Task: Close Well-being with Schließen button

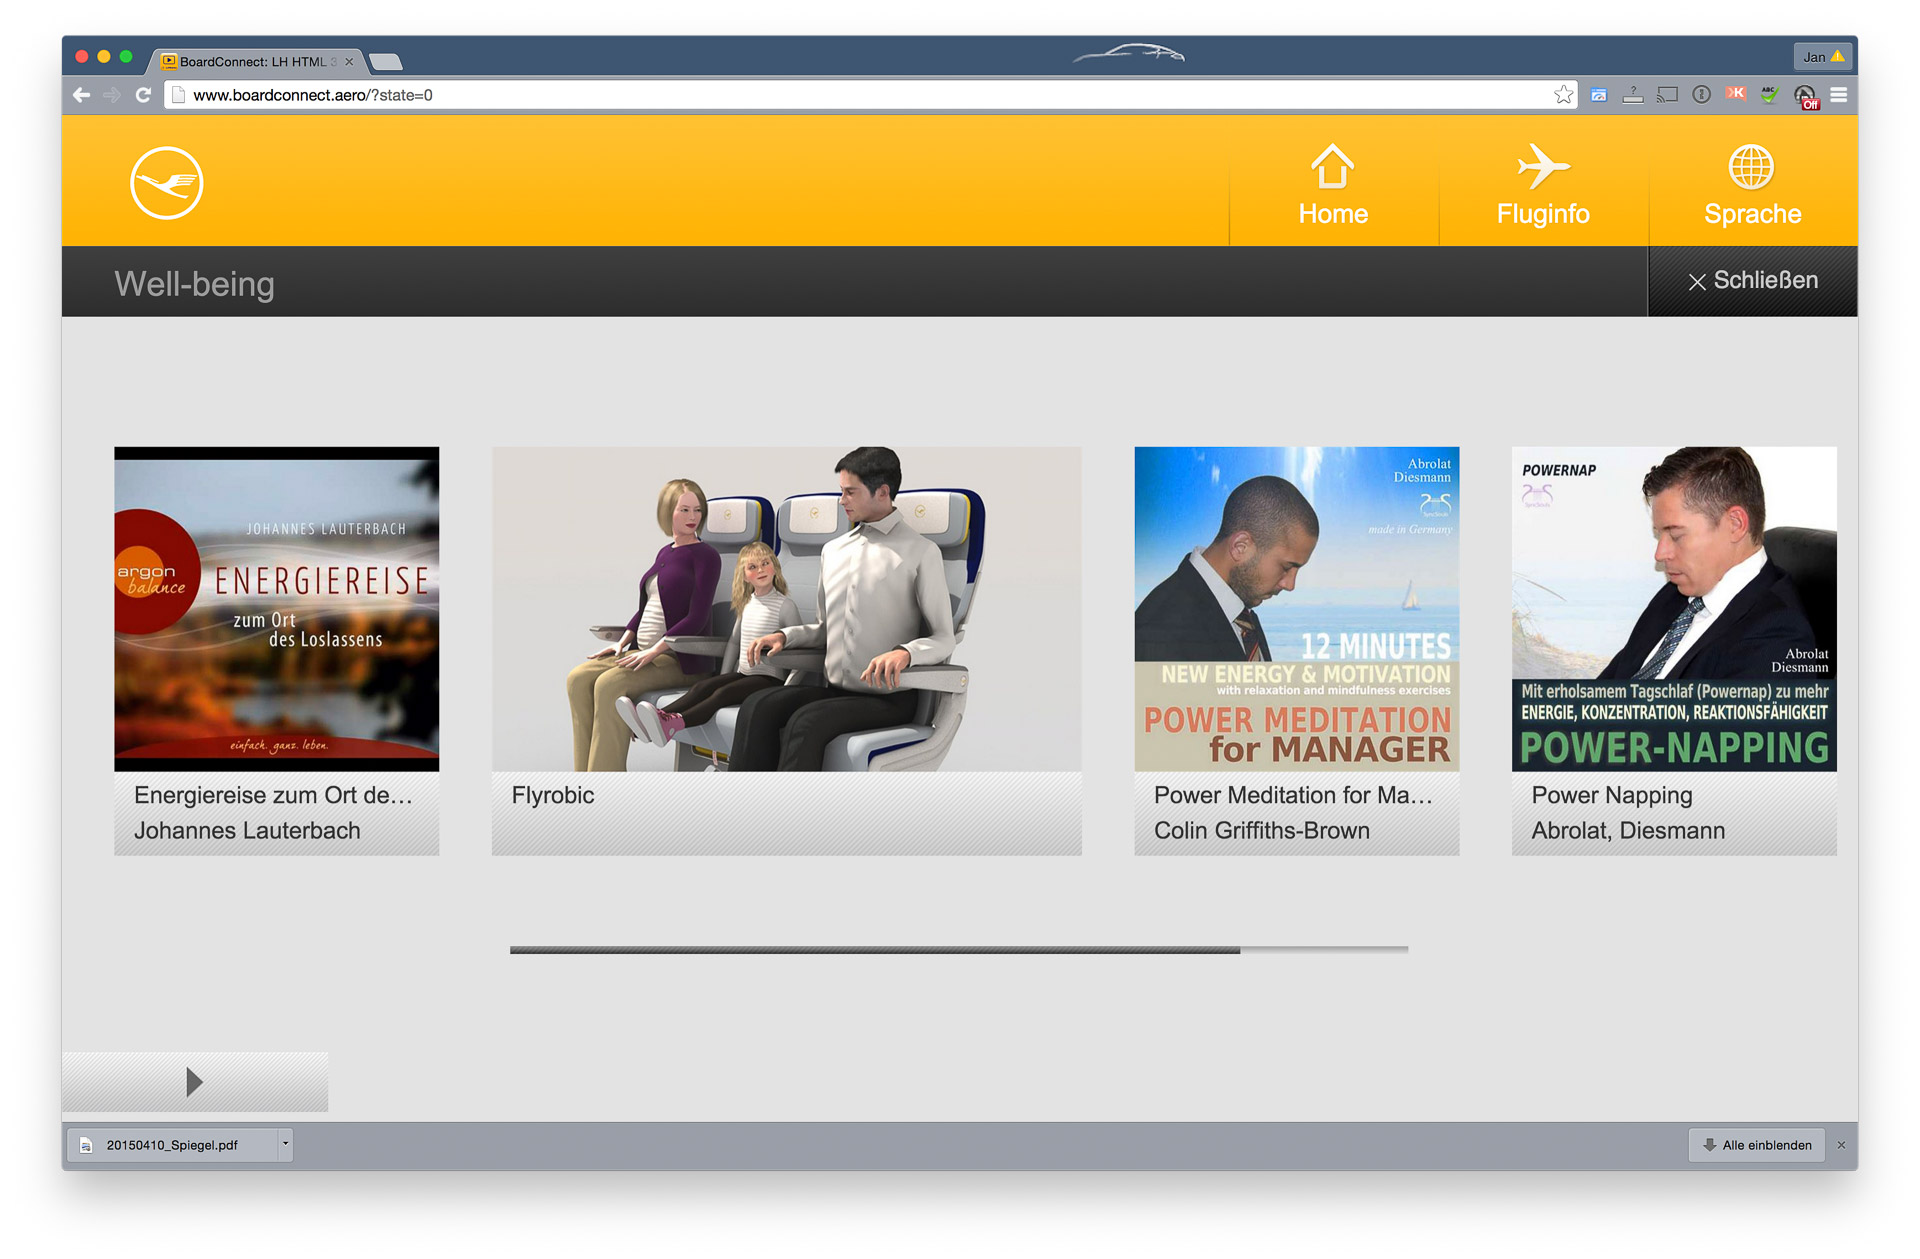Action: [x=1752, y=281]
